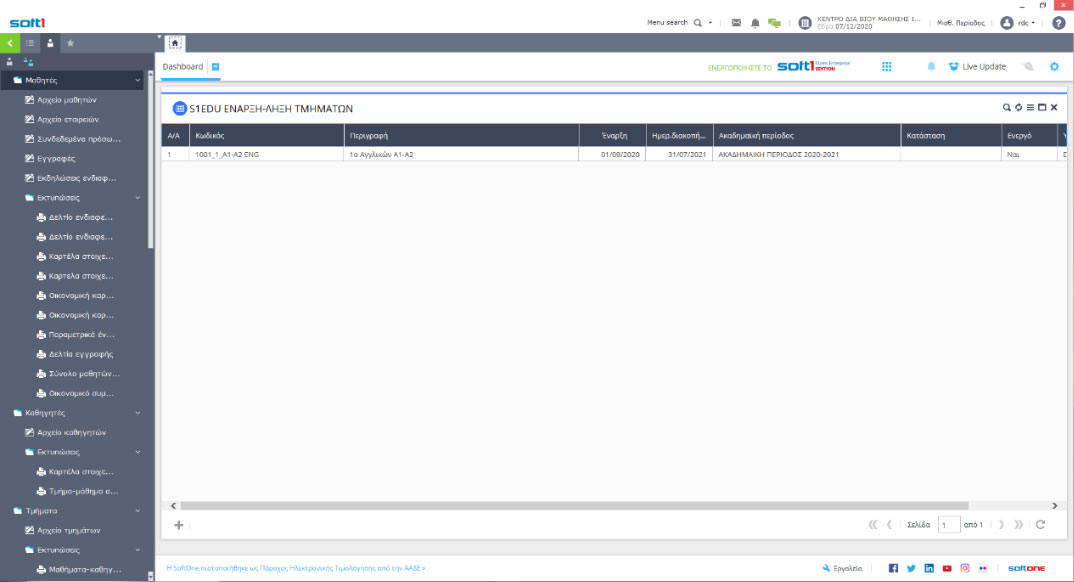Reload the grid using pager refresh icon
The height and width of the screenshot is (582, 1074).
click(1040, 524)
